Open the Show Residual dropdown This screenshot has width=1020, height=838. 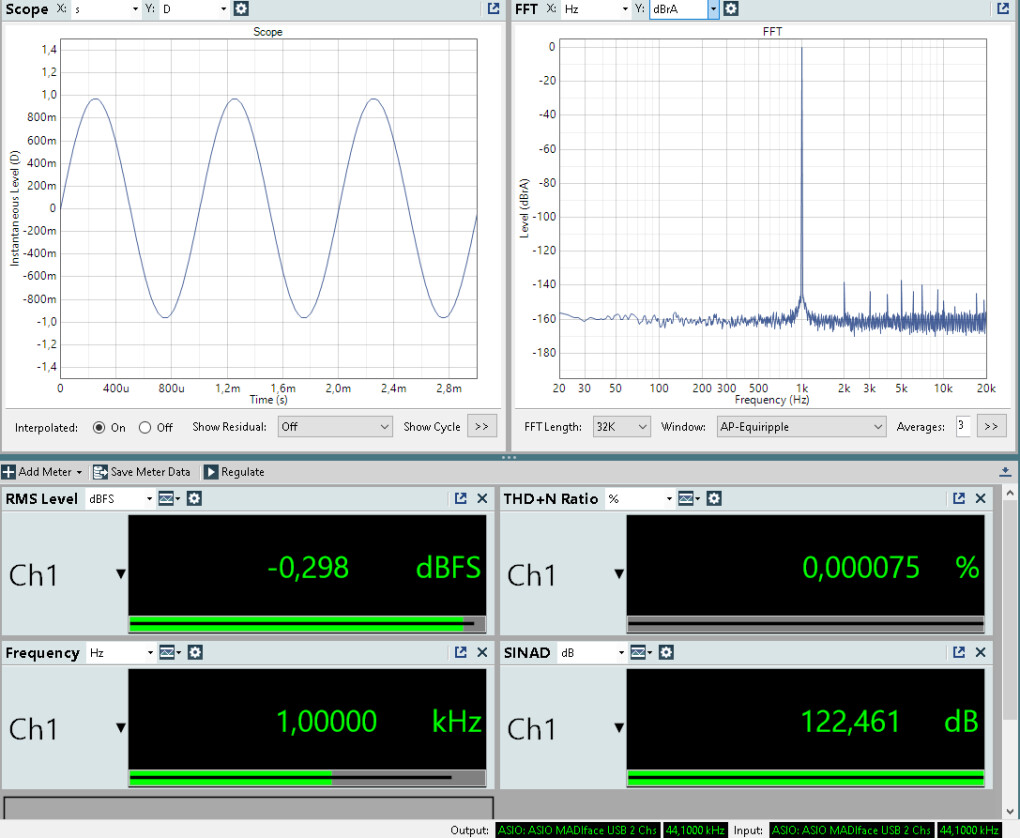coord(335,427)
